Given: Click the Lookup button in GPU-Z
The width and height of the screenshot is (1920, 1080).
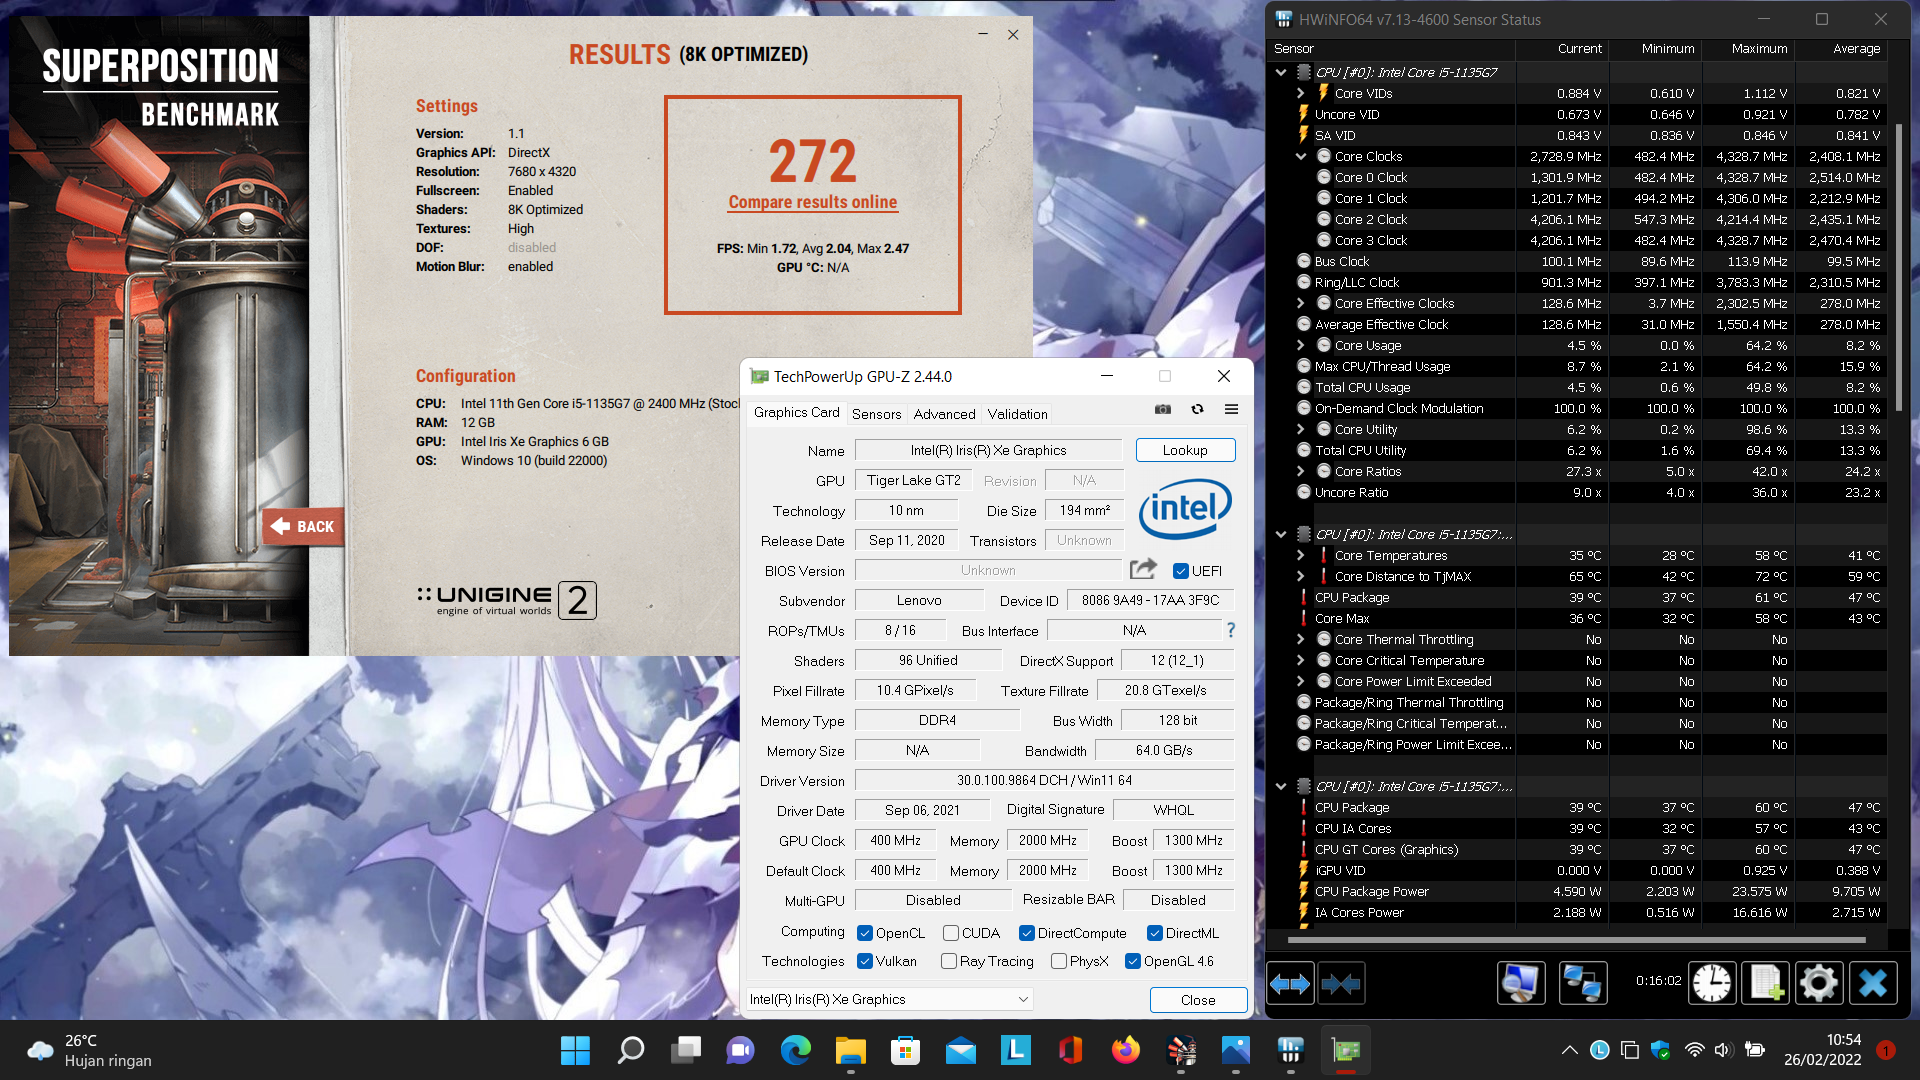Looking at the screenshot, I should pos(1185,450).
